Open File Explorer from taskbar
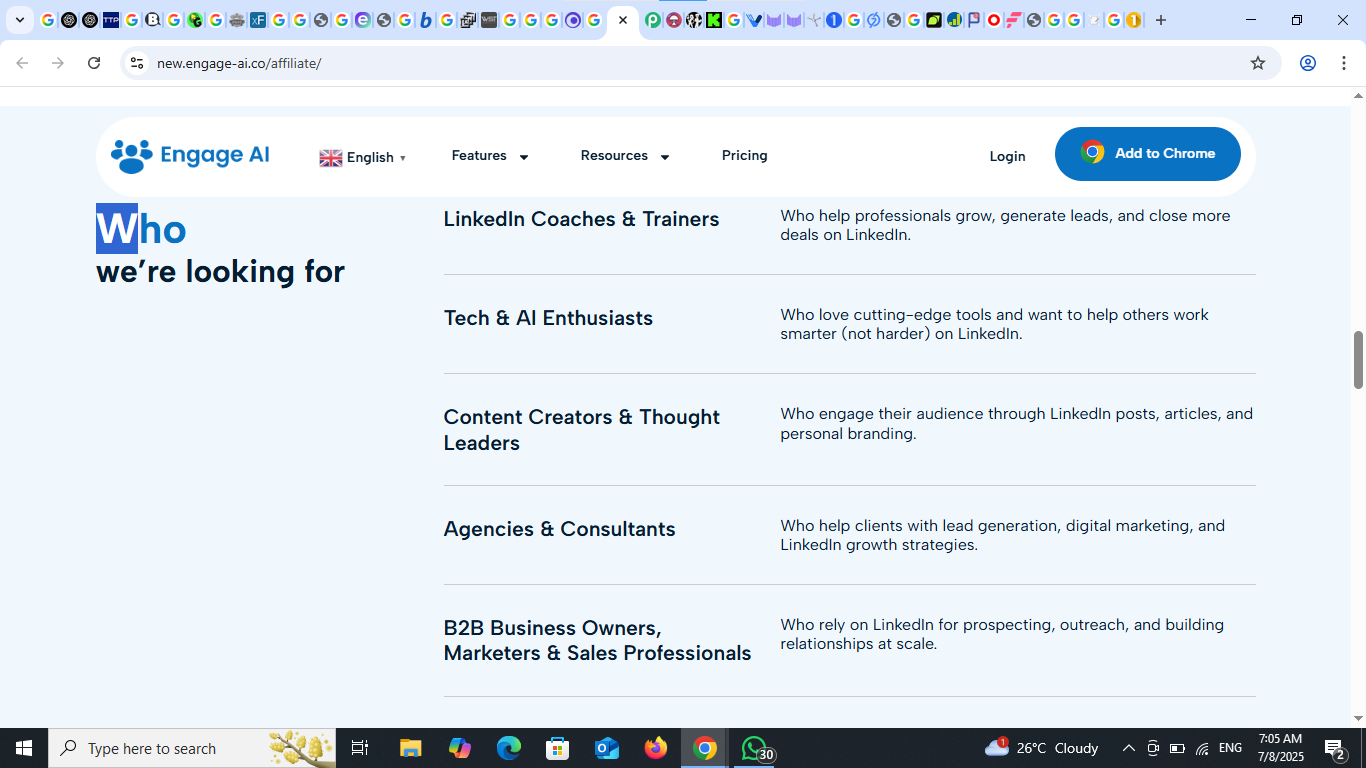Image resolution: width=1366 pixels, height=768 pixels. (x=411, y=748)
